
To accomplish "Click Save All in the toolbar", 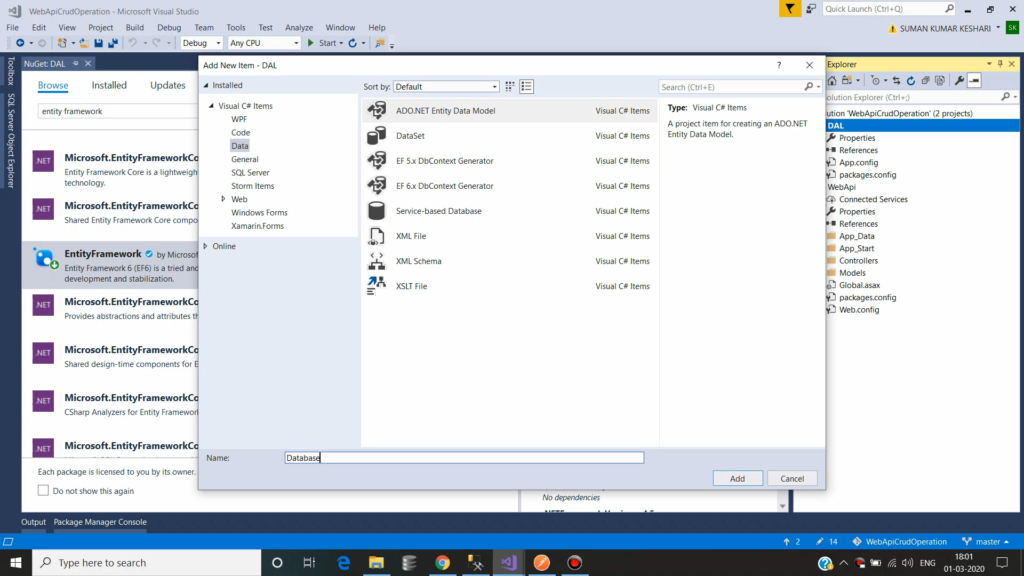I will pyautogui.click(x=113, y=43).
